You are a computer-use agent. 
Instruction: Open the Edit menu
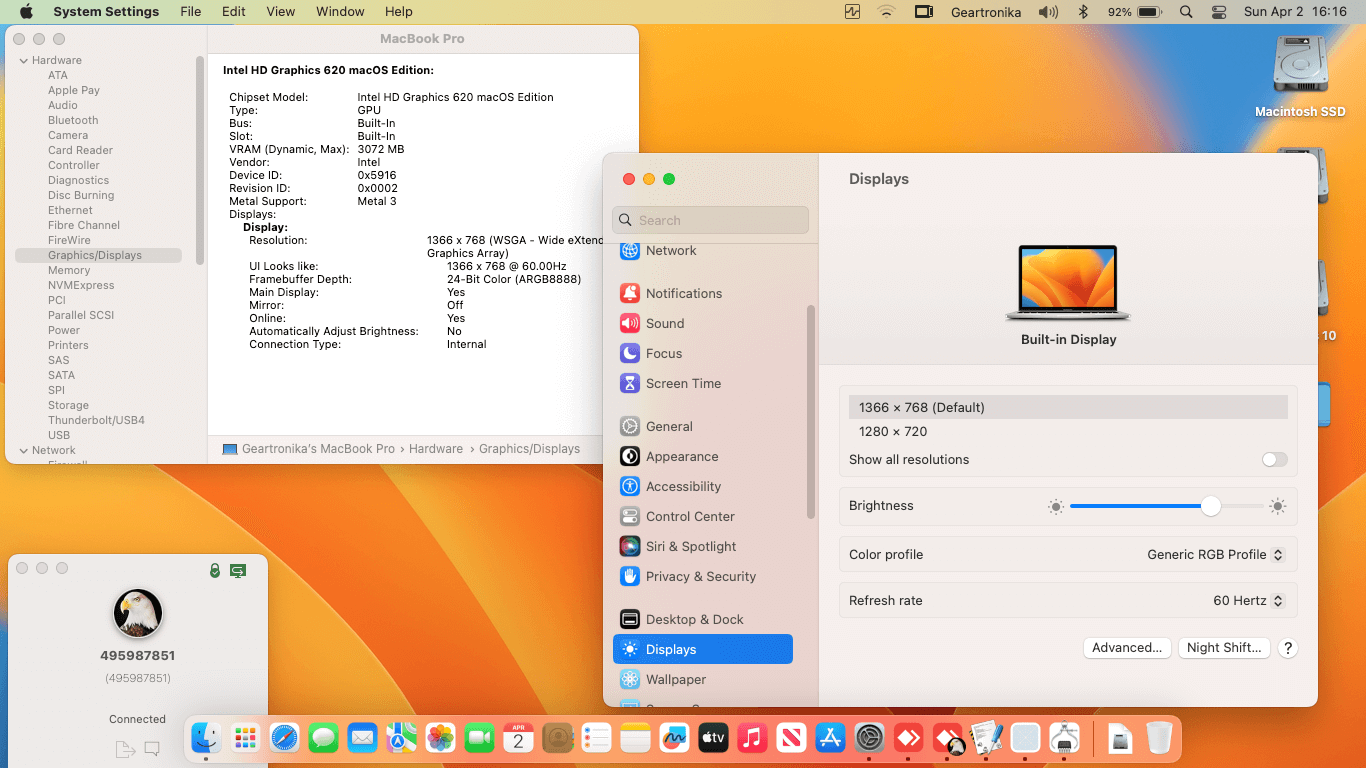[234, 12]
